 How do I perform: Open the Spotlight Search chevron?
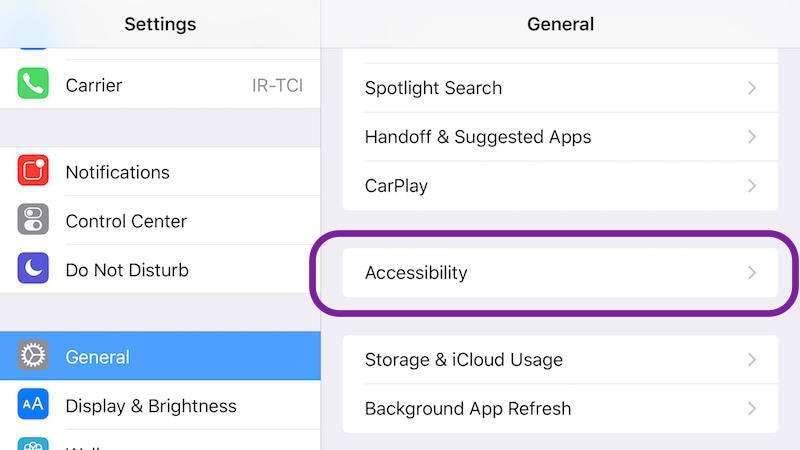752,88
